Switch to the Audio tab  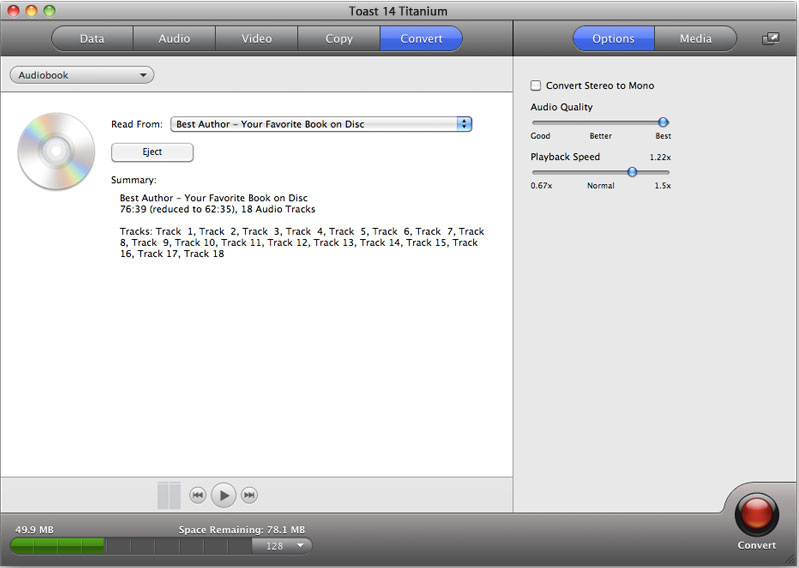[174, 39]
